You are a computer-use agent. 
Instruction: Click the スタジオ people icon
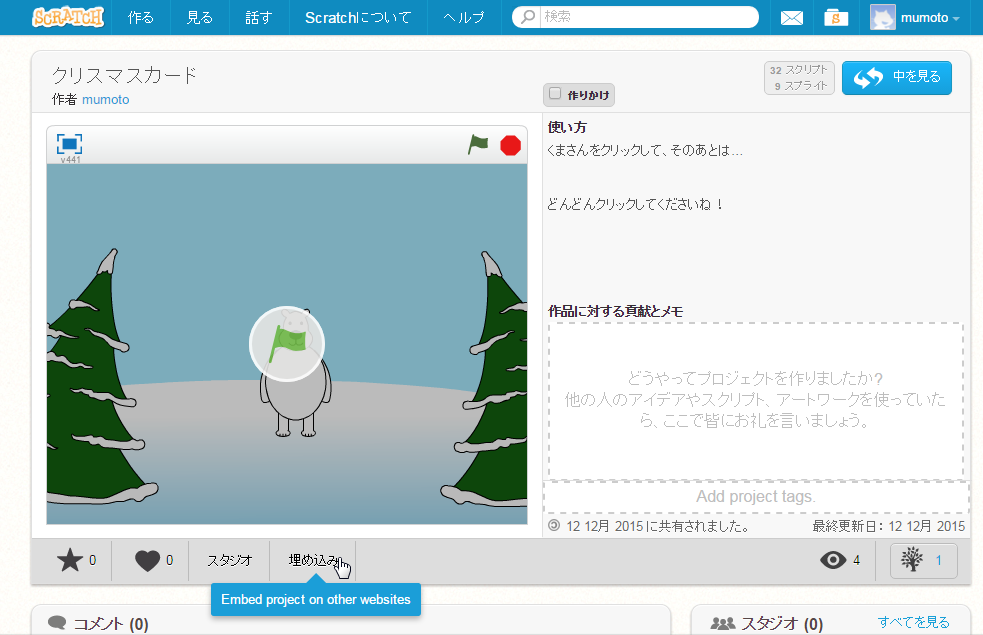pyautogui.click(x=723, y=623)
